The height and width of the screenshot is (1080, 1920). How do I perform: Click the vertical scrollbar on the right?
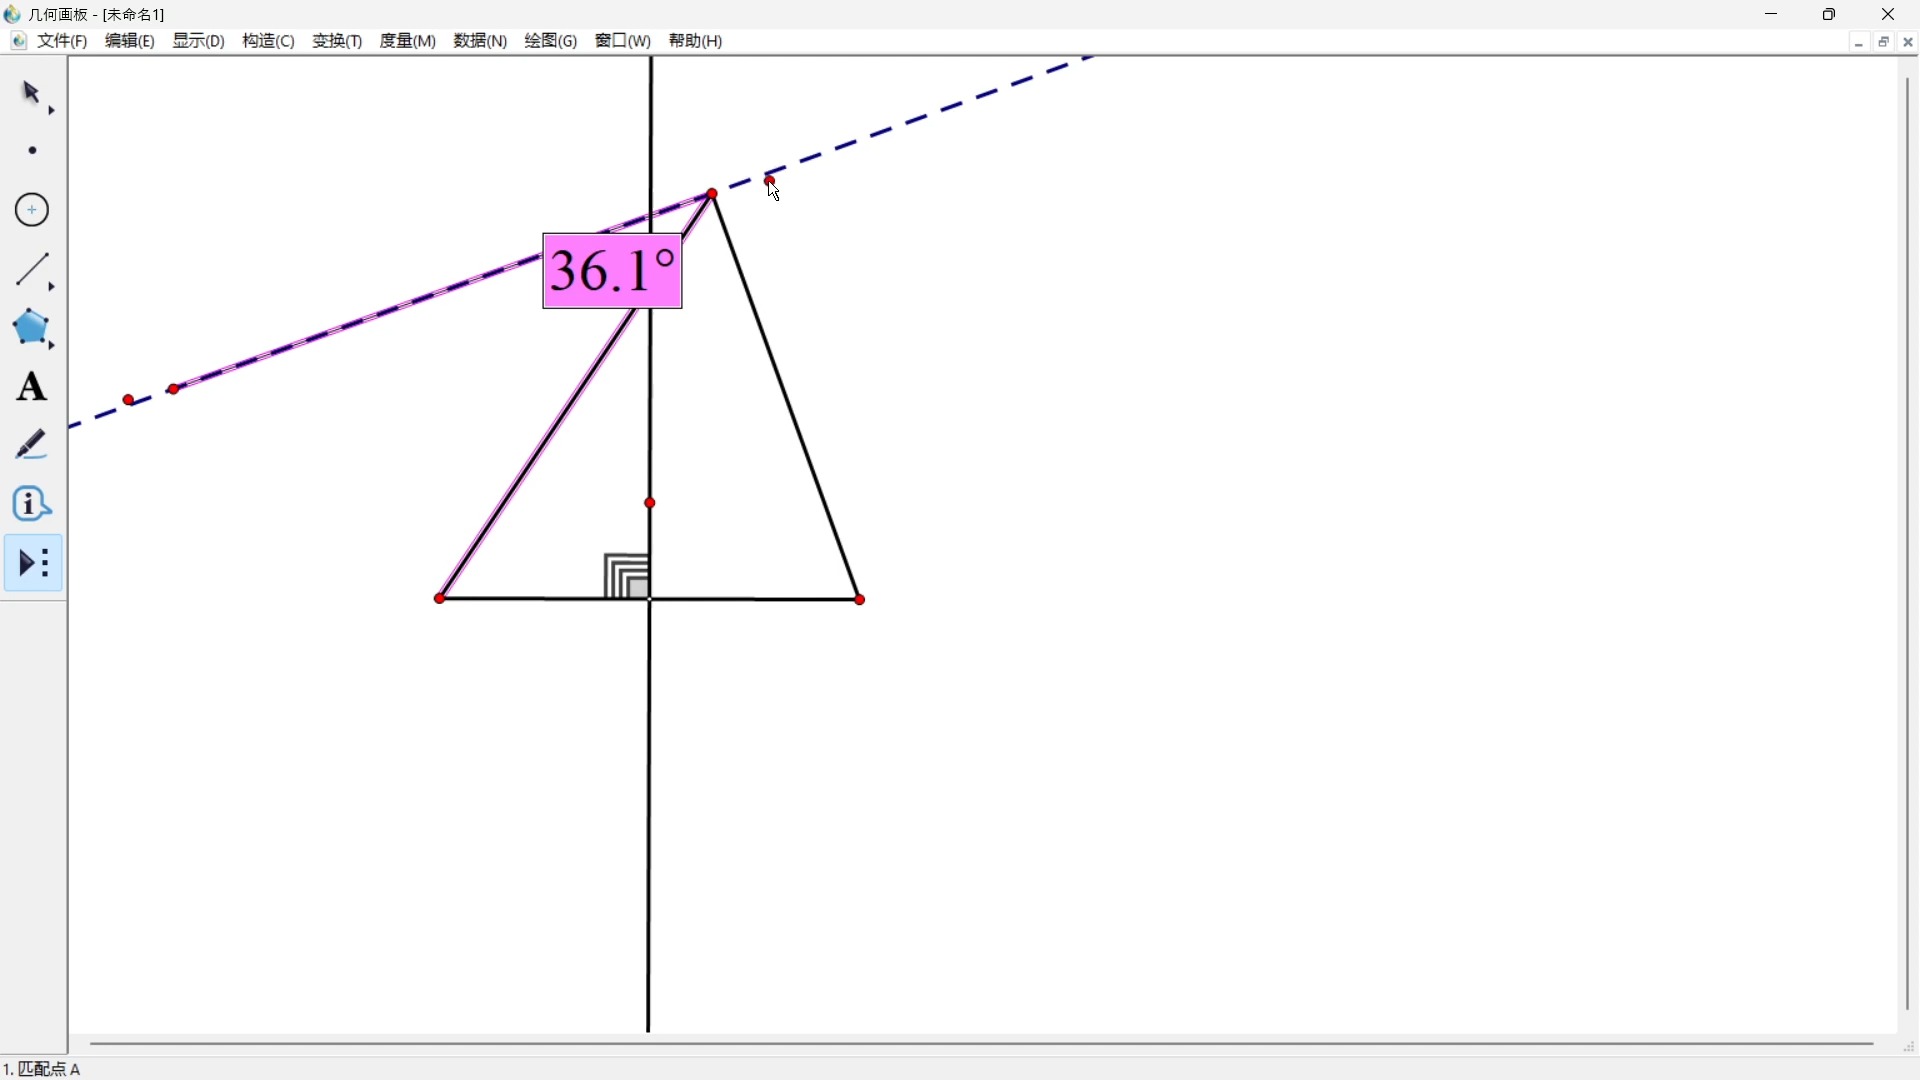click(x=1908, y=545)
